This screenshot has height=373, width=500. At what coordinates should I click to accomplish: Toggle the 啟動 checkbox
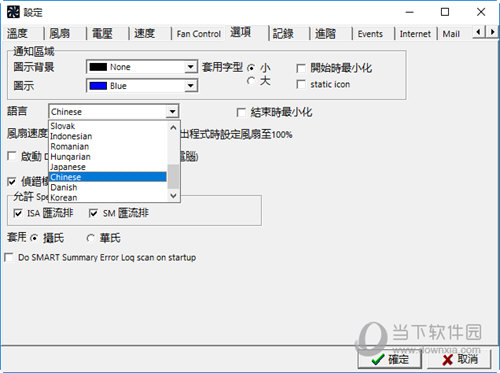click(12, 156)
